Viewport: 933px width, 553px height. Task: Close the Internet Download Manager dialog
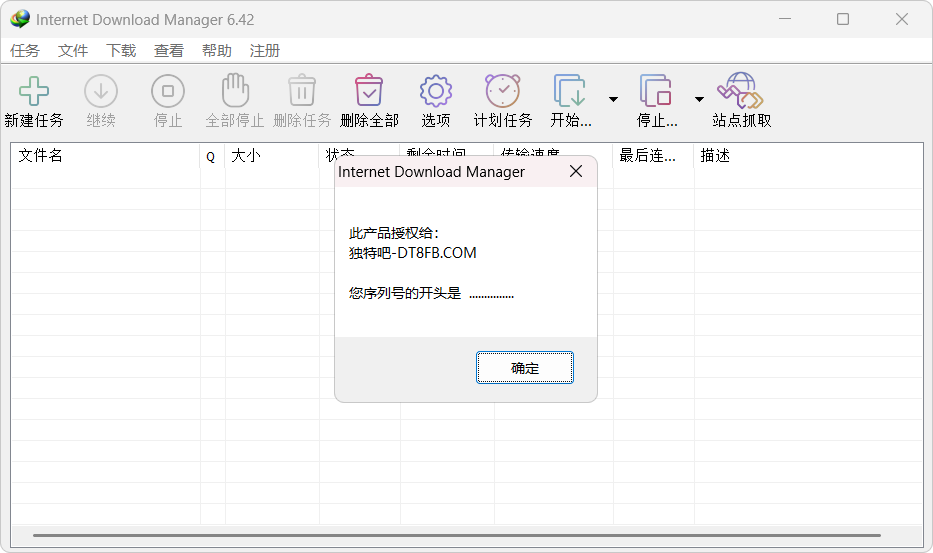point(575,171)
